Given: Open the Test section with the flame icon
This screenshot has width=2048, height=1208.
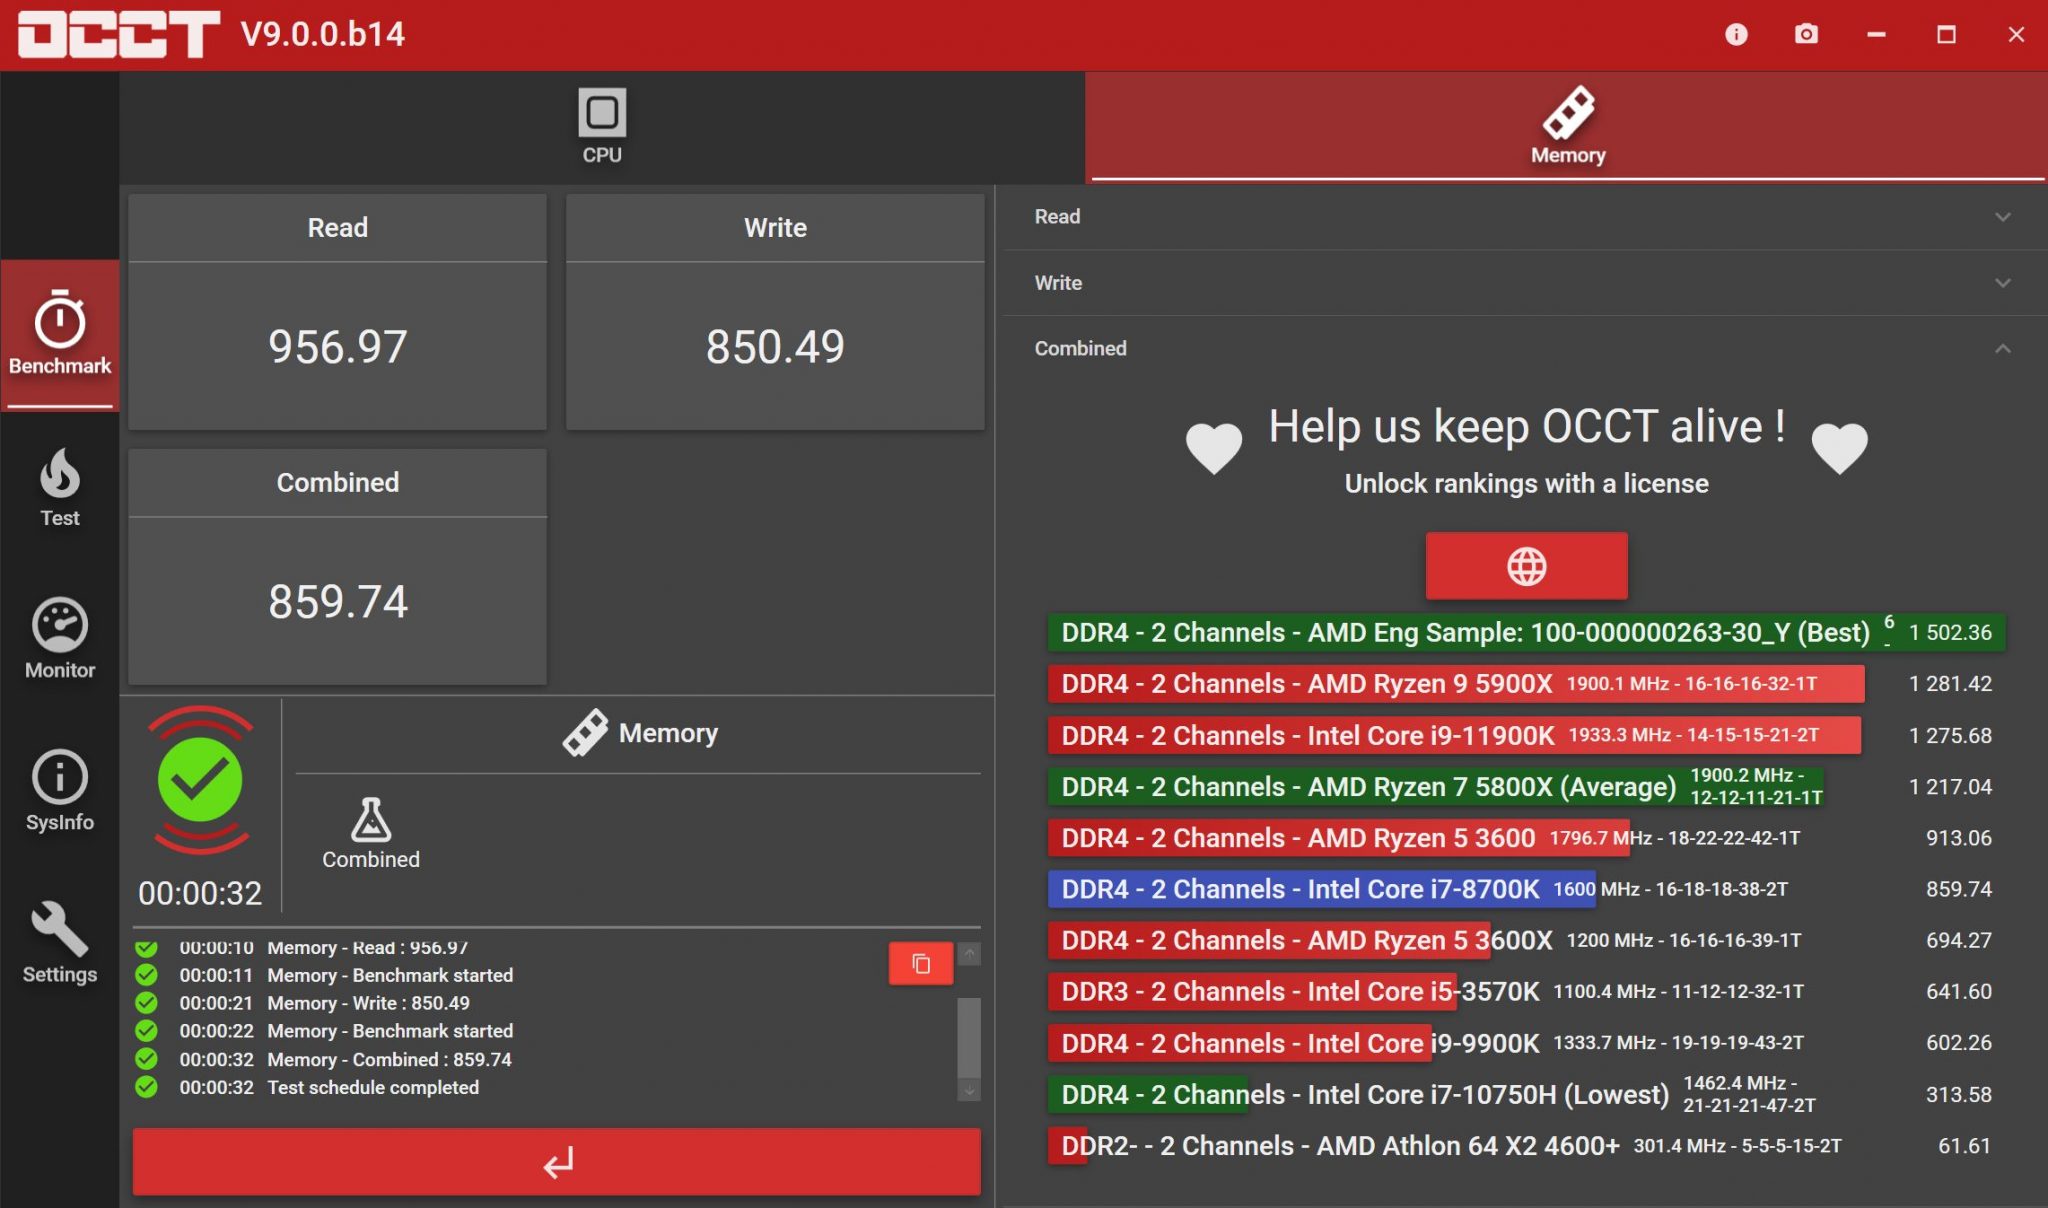Looking at the screenshot, I should tap(60, 488).
